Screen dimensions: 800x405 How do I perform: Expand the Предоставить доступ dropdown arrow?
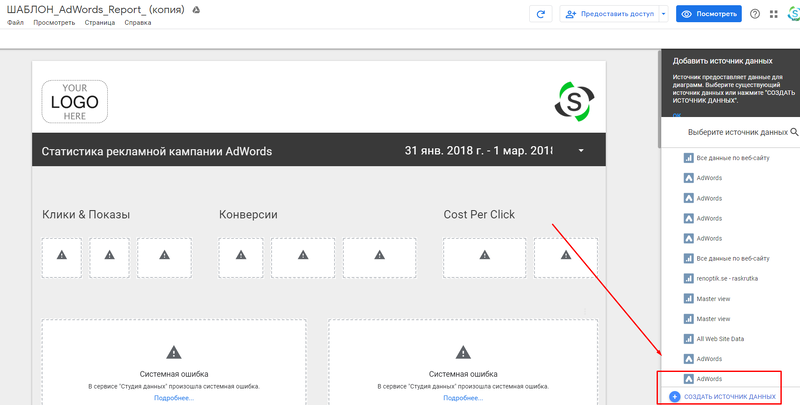pyautogui.click(x=663, y=14)
